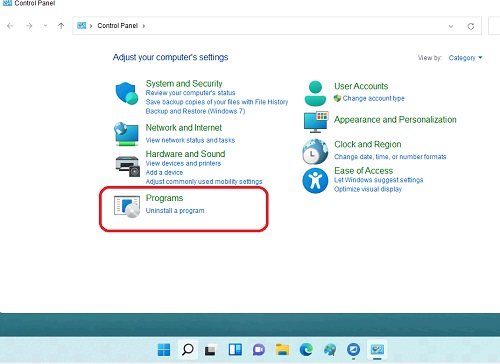Click Review your computer's status

click(190, 93)
